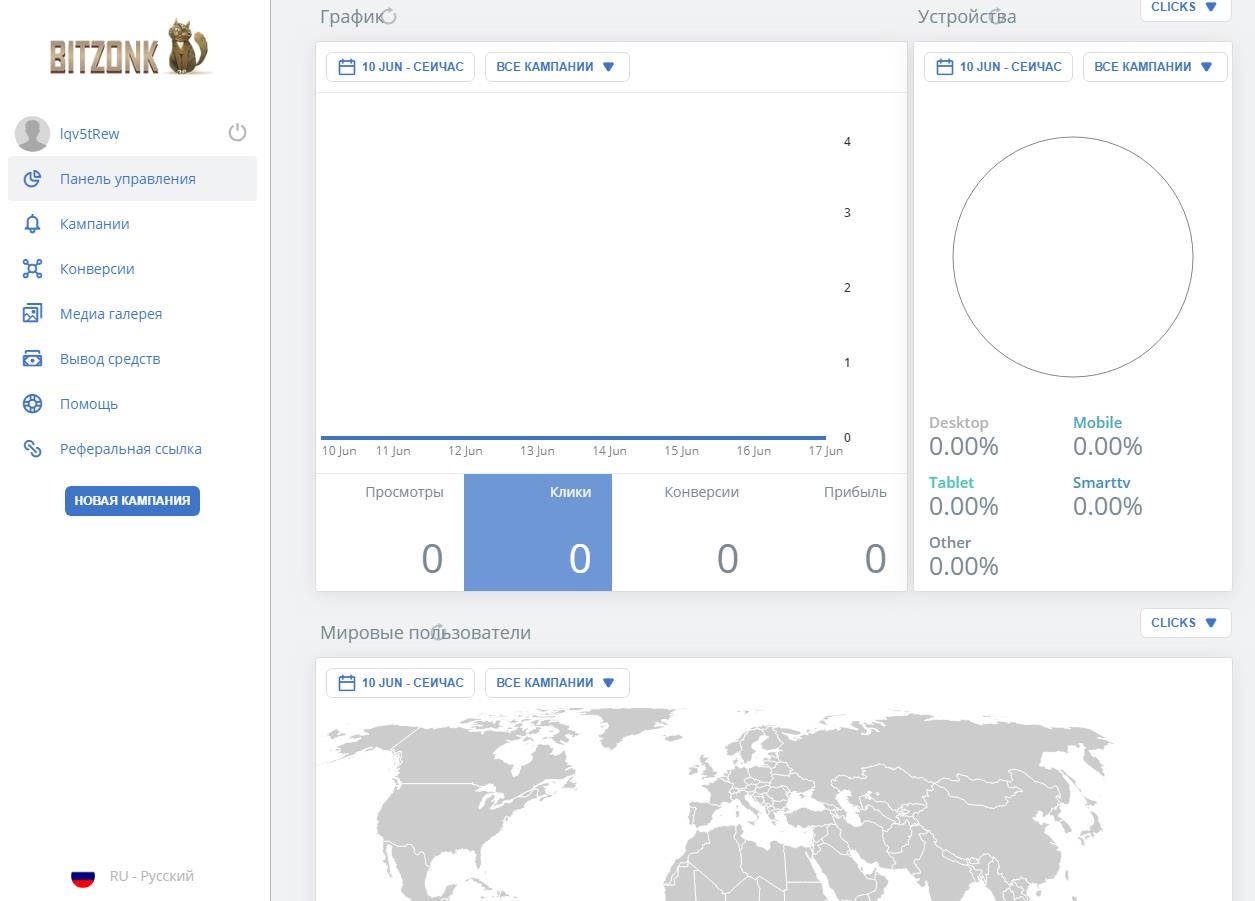1255x901 pixels.
Task: Click the Конверсии network icon
Action: (x=32, y=269)
